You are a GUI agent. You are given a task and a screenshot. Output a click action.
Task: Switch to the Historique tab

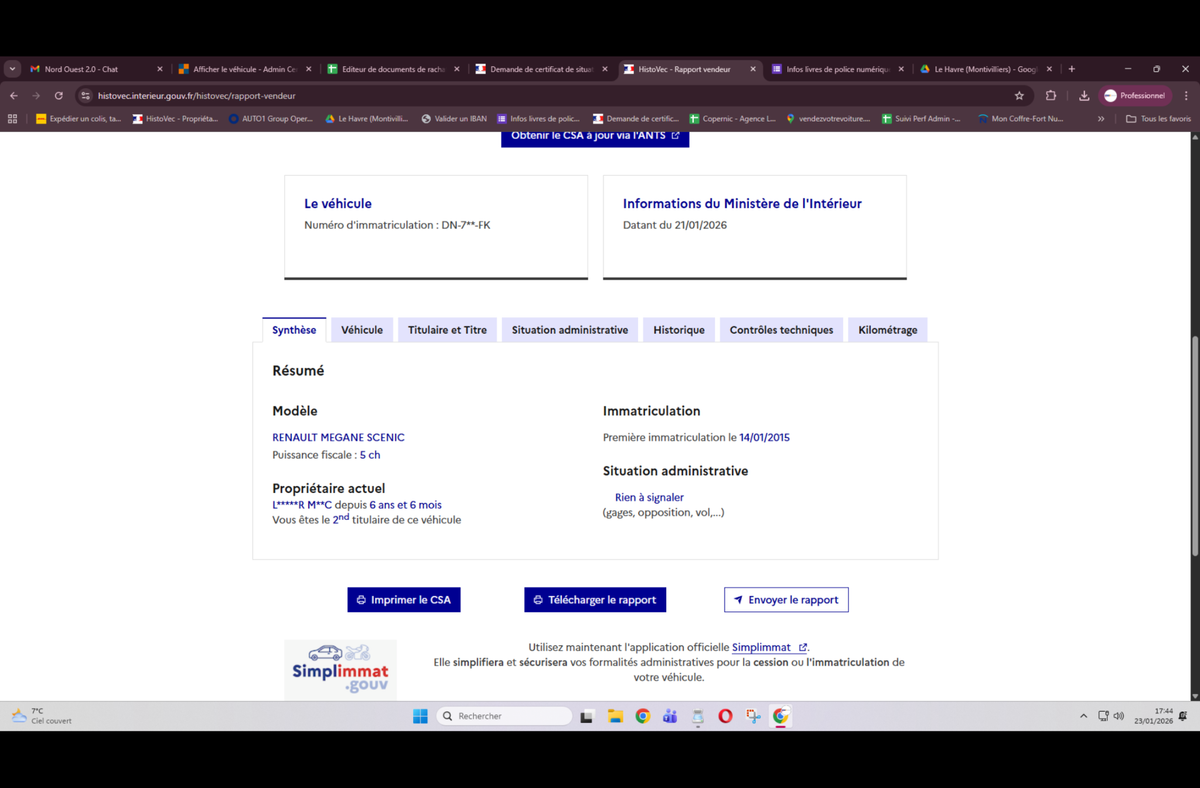(x=679, y=330)
